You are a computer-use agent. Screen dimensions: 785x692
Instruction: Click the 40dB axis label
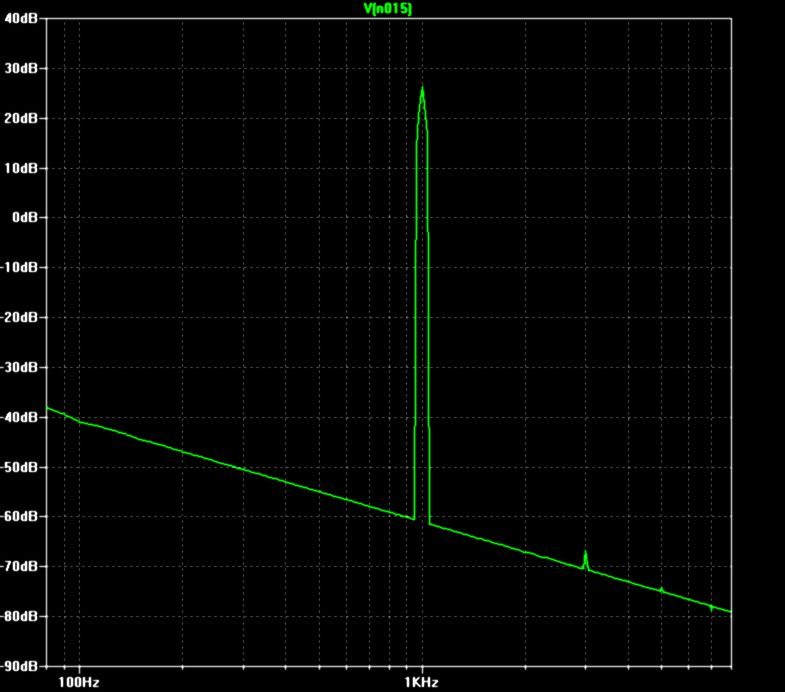click(21, 19)
